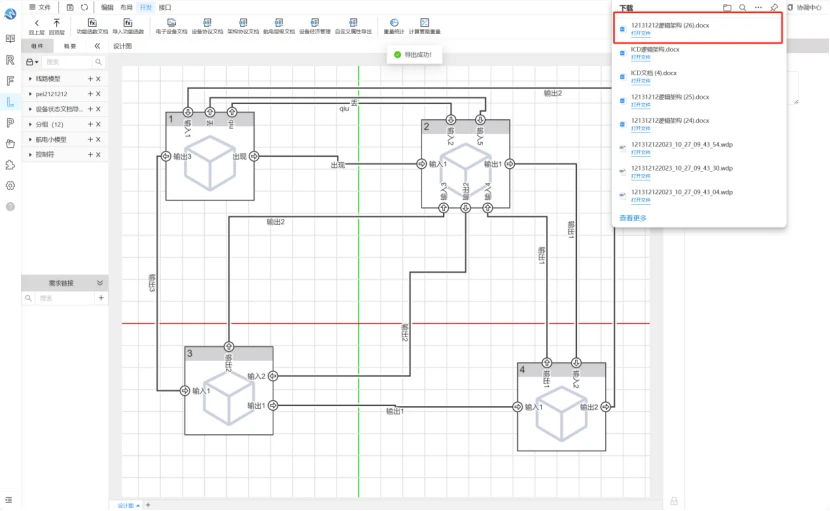
Task: Expand the 分组 (12) tree node
Action: click(x=30, y=124)
